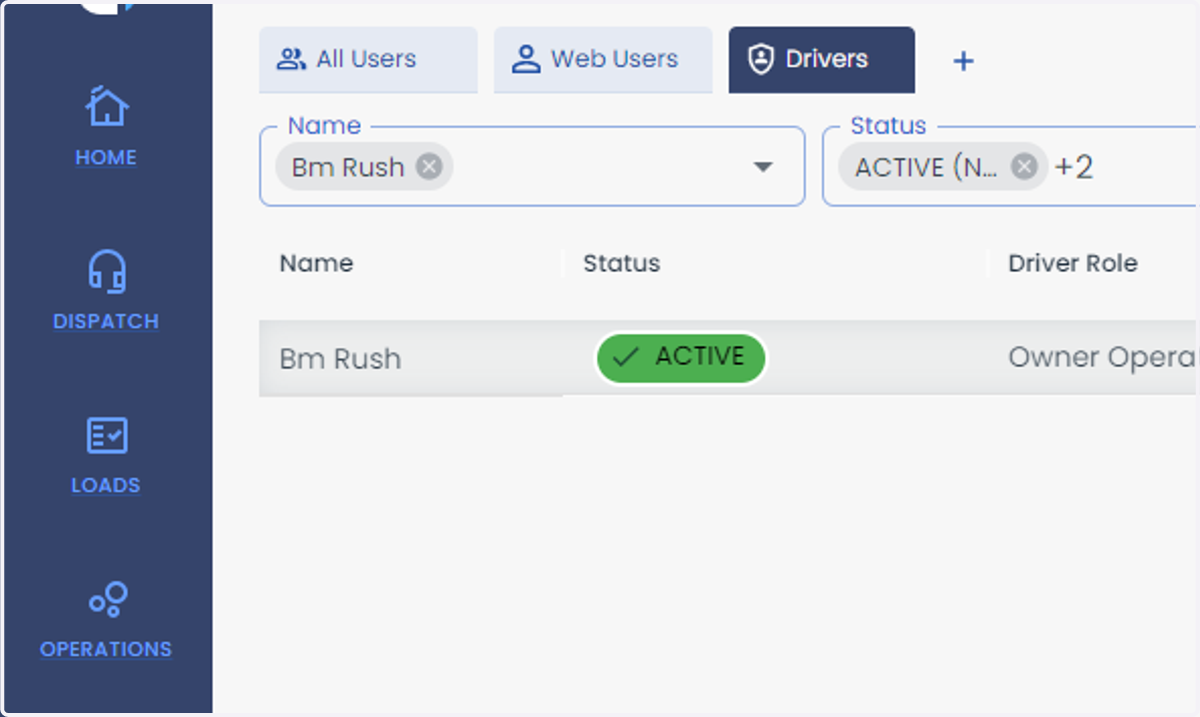The height and width of the screenshot is (717, 1200).
Task: Click the Loads checklist icon
Action: coord(106,435)
